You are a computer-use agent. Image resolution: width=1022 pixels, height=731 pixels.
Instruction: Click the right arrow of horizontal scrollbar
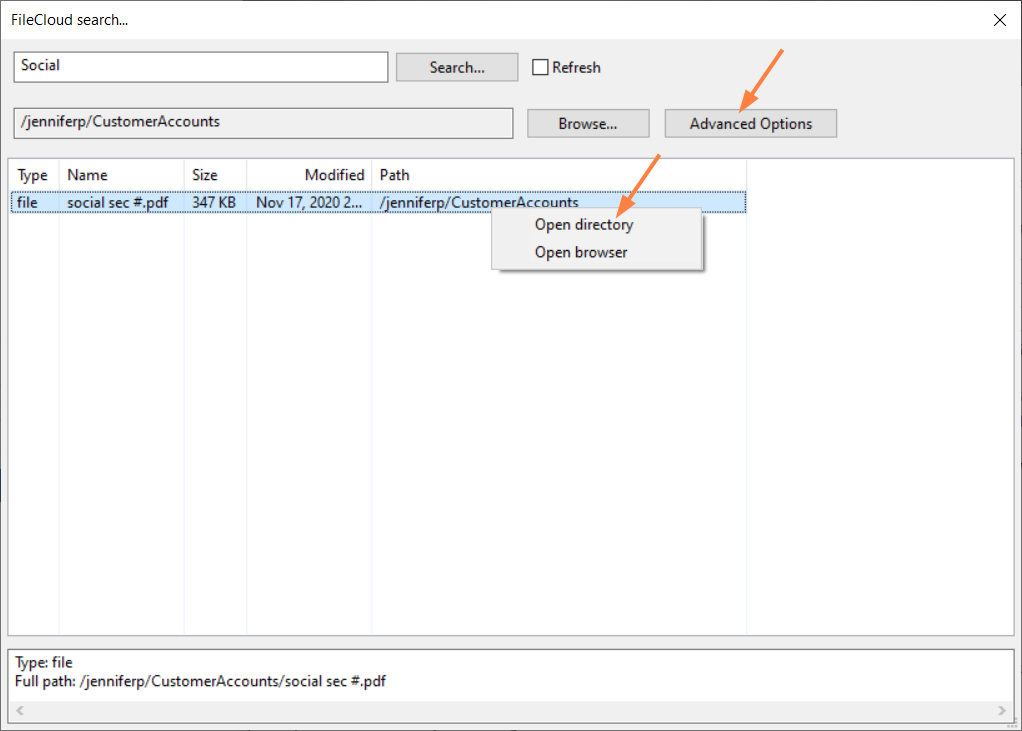pos(1002,711)
